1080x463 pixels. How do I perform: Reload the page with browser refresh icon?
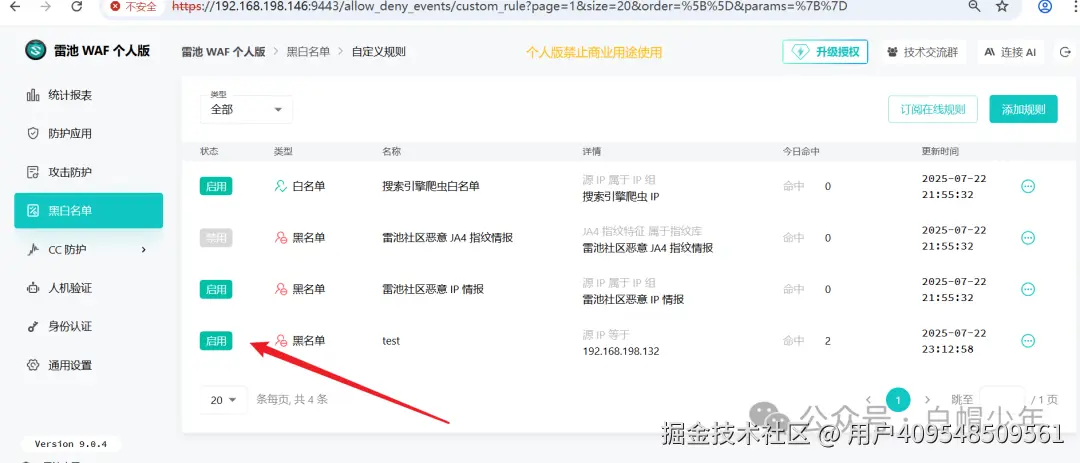(77, 6)
